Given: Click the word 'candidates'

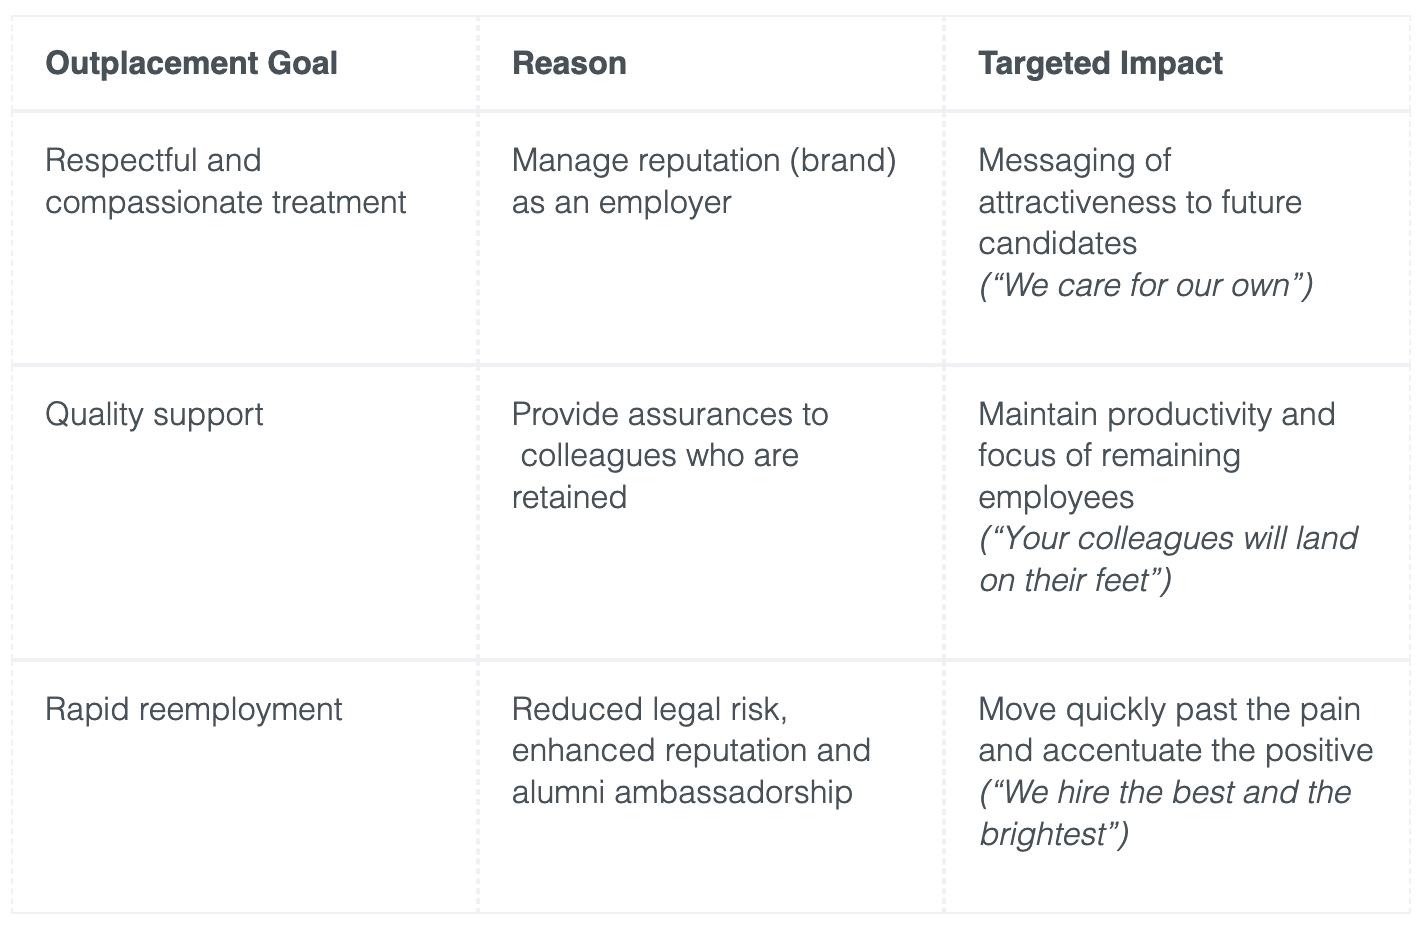Looking at the screenshot, I should pos(1057,244).
